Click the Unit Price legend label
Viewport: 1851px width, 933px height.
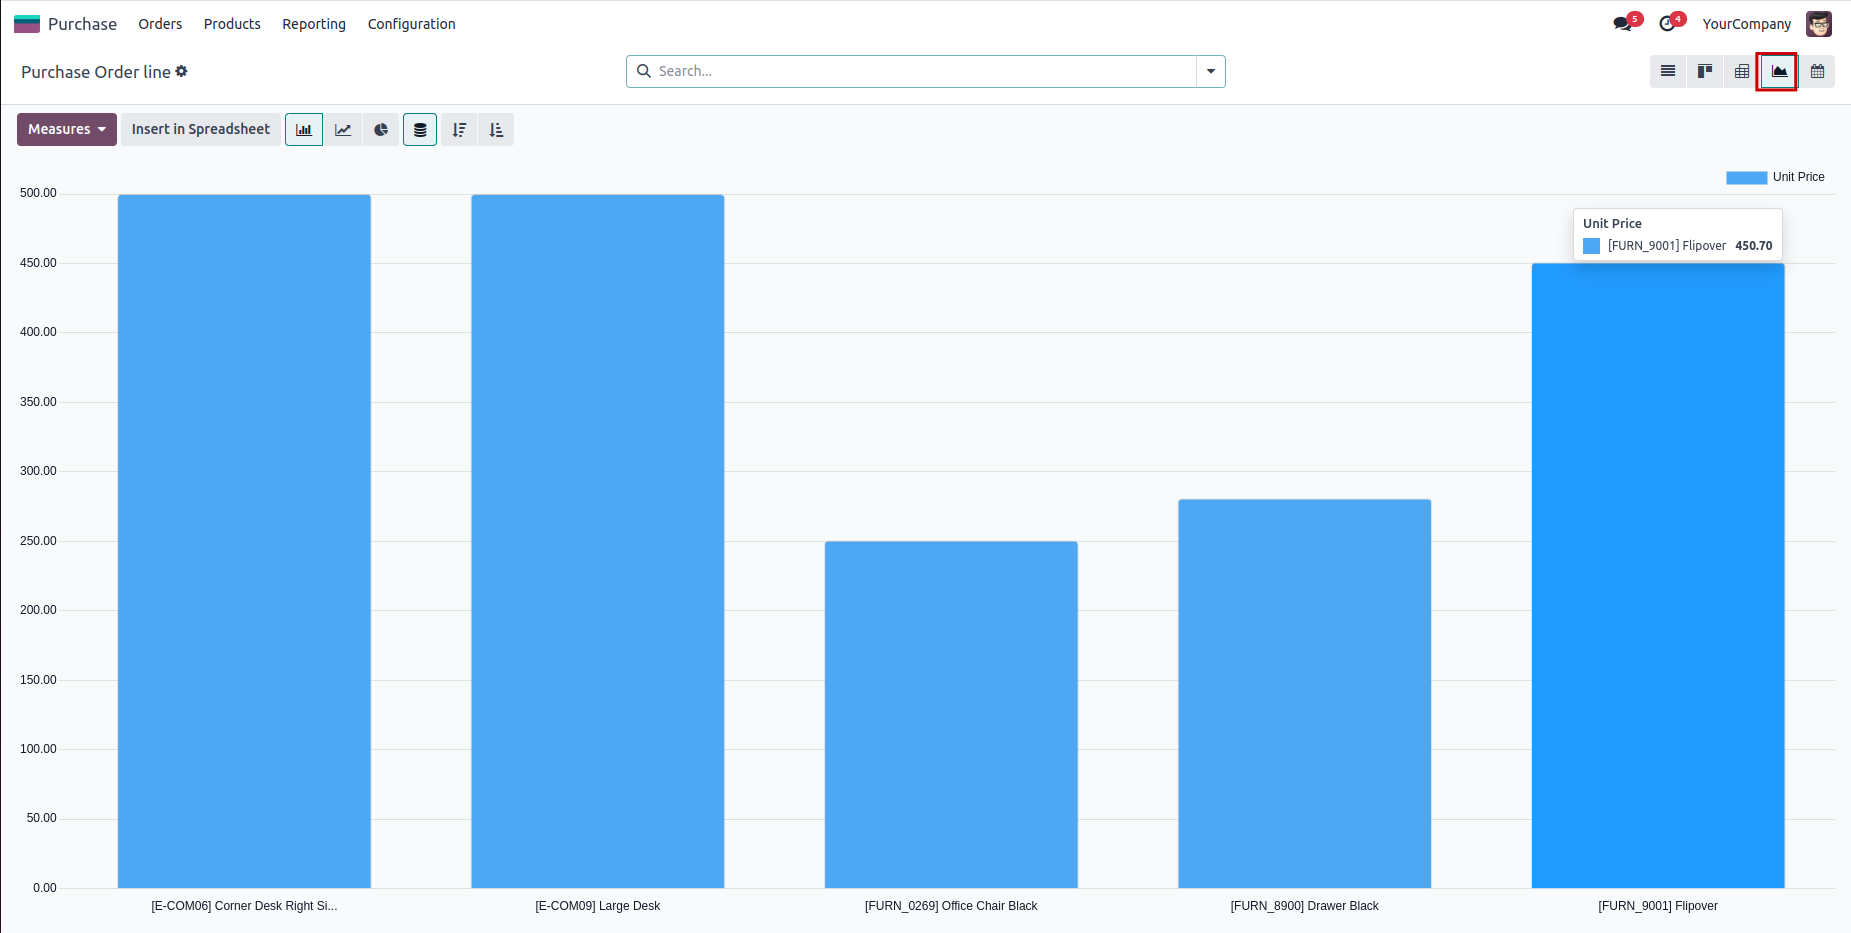click(x=1798, y=177)
